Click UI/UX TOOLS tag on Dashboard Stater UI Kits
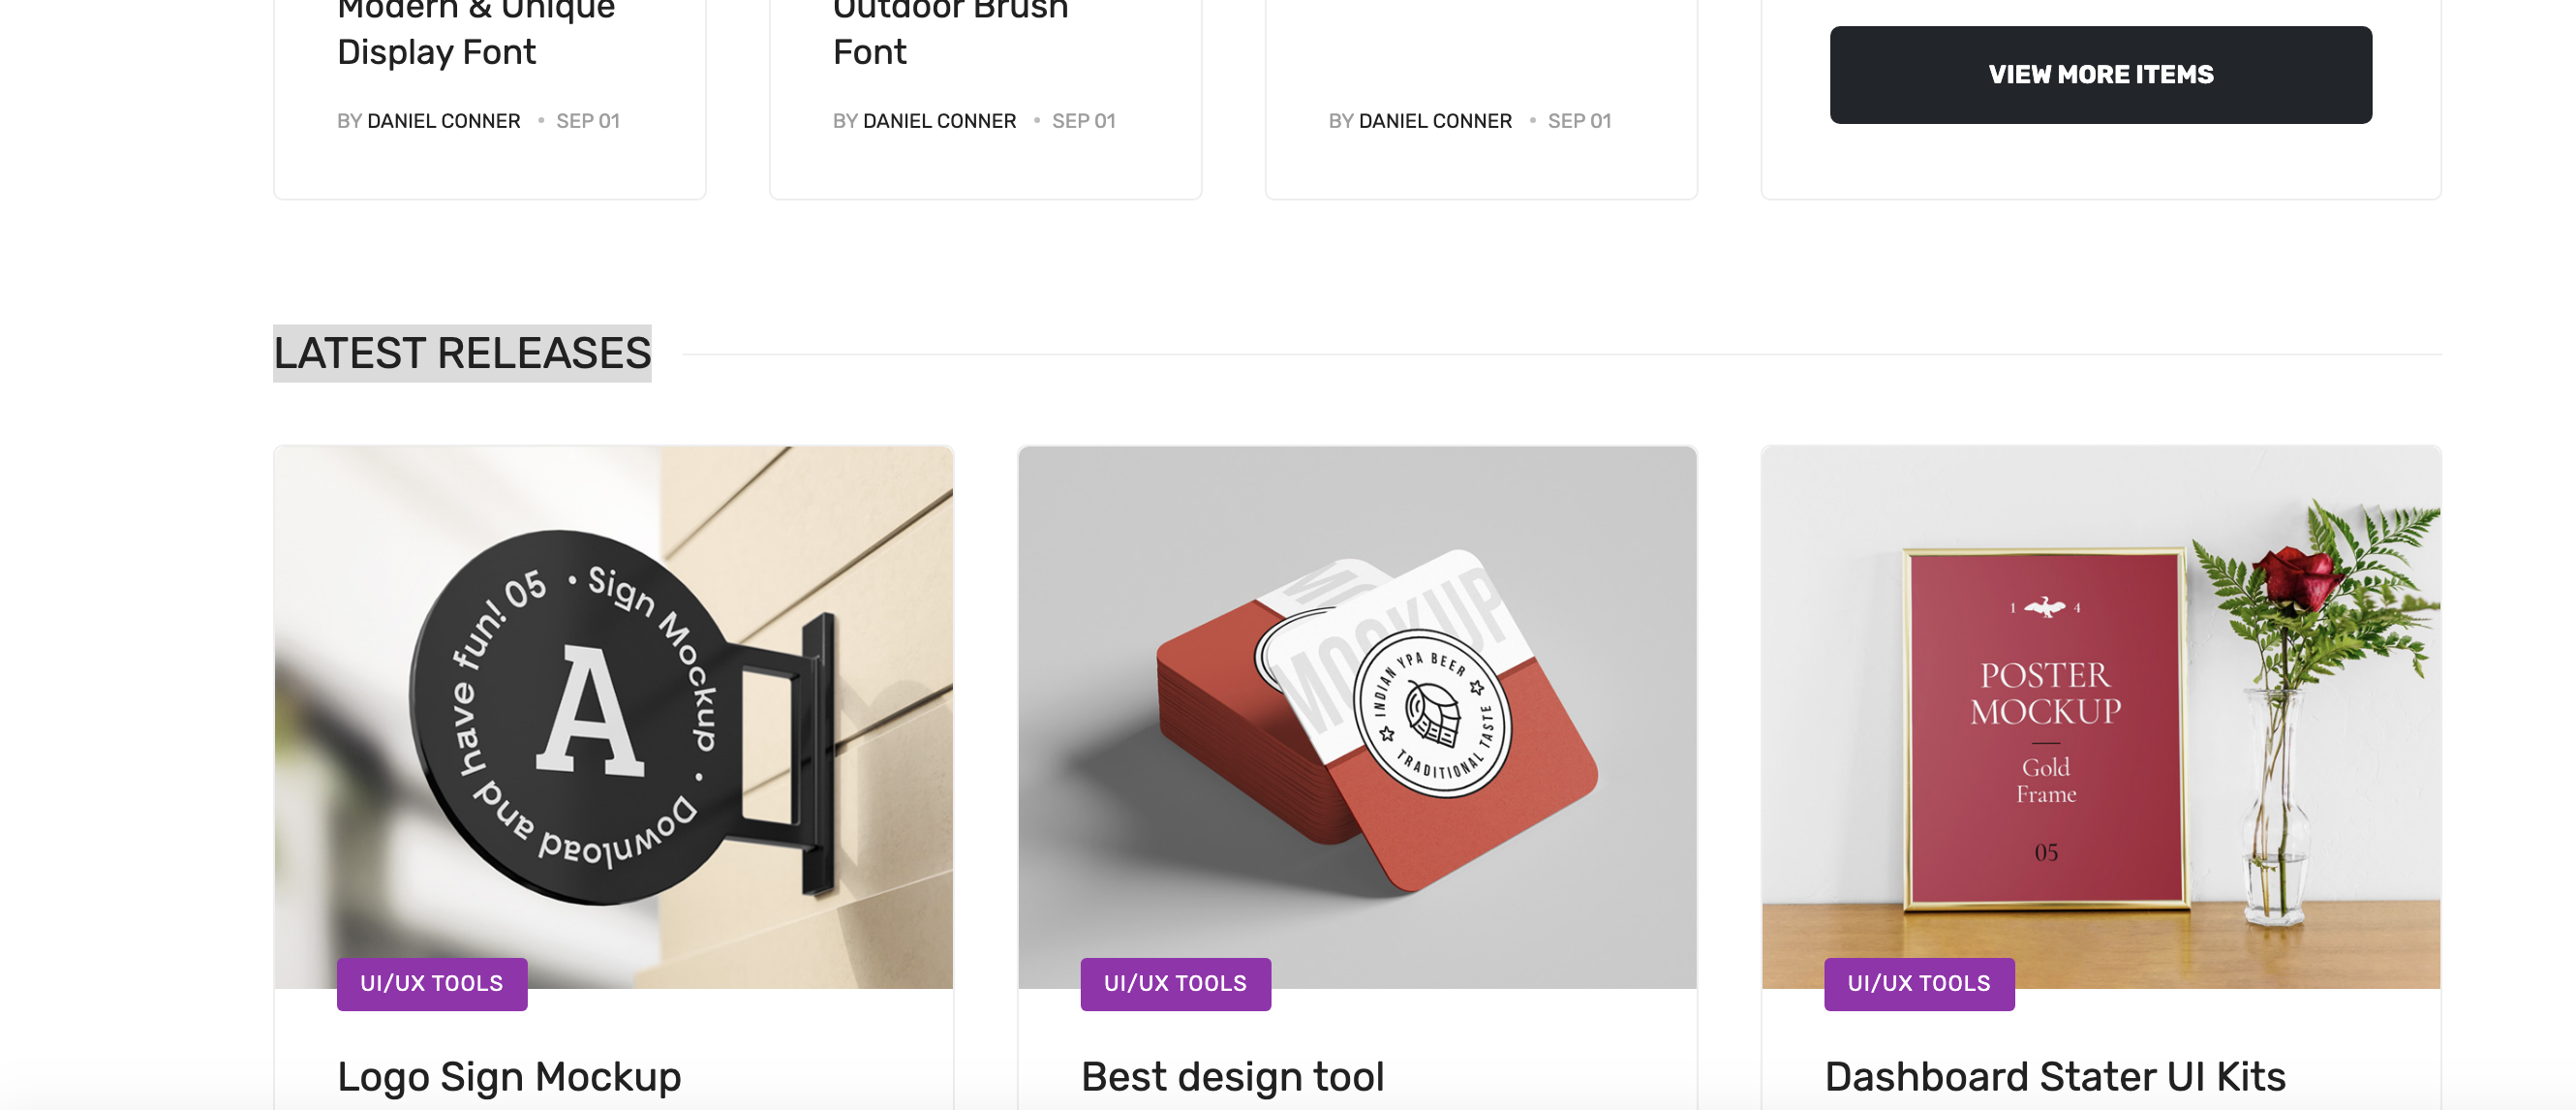 coord(1919,984)
